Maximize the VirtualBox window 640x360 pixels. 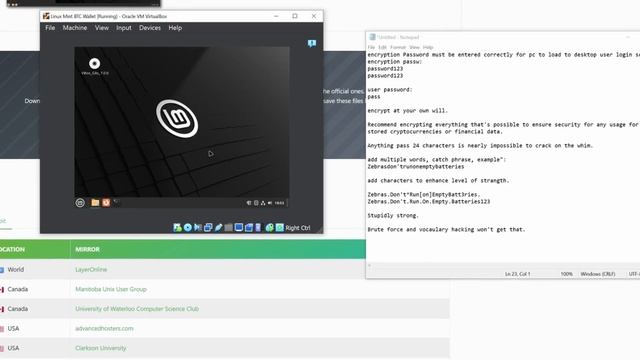point(295,16)
